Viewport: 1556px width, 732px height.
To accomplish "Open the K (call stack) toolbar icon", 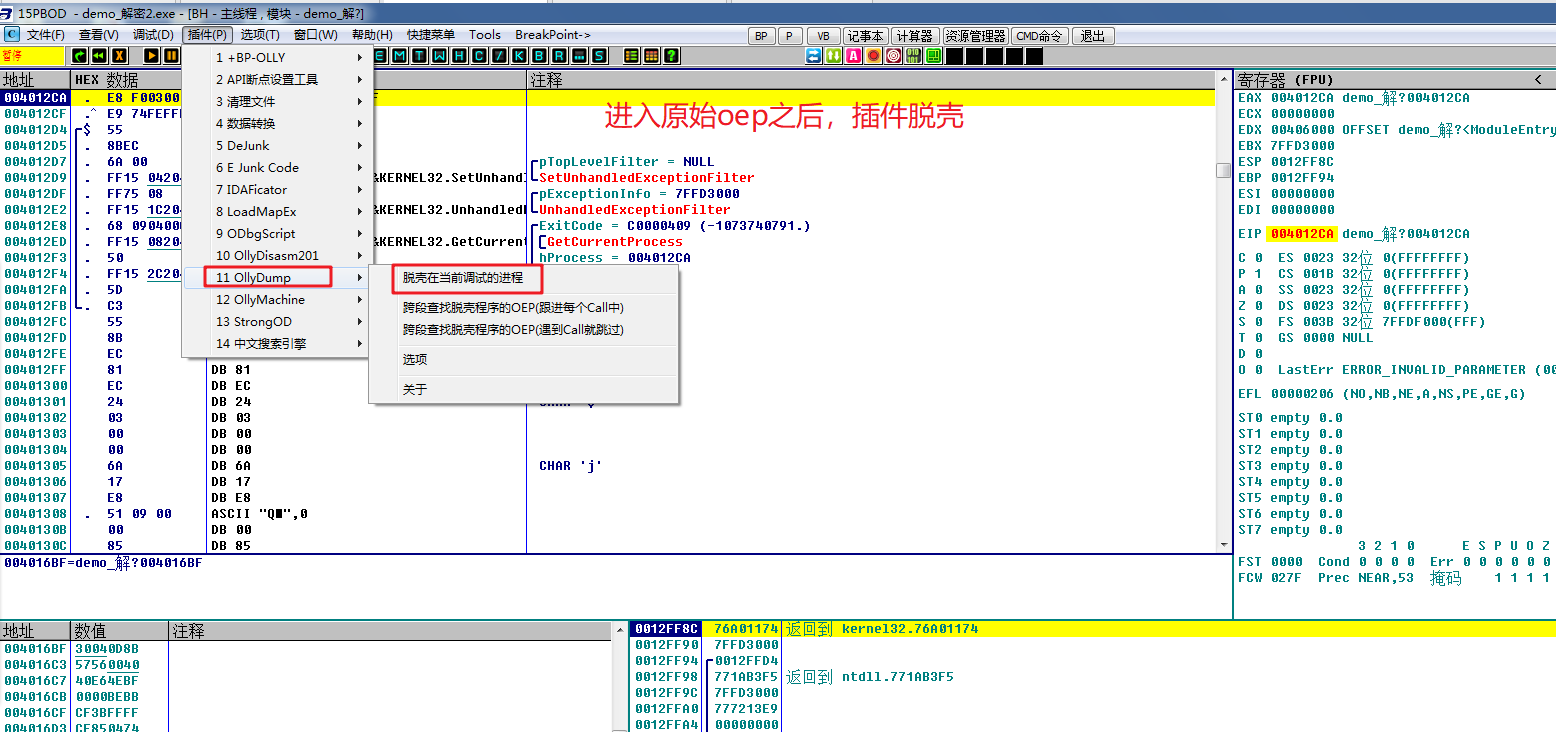I will (519, 56).
